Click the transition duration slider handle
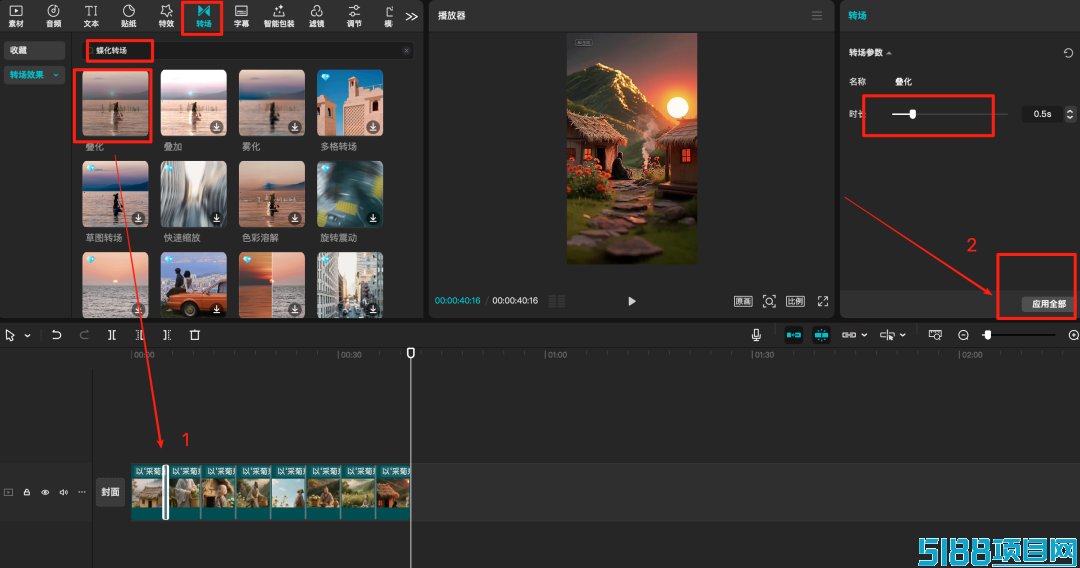This screenshot has height=568, width=1080. (x=912, y=114)
